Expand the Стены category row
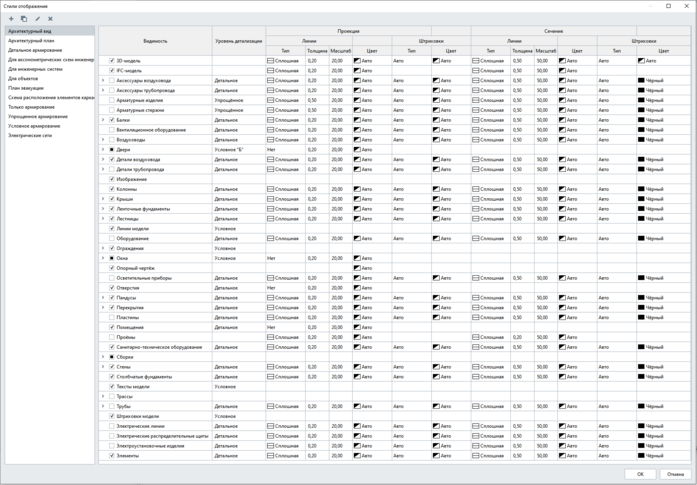697x485 pixels. (x=103, y=367)
